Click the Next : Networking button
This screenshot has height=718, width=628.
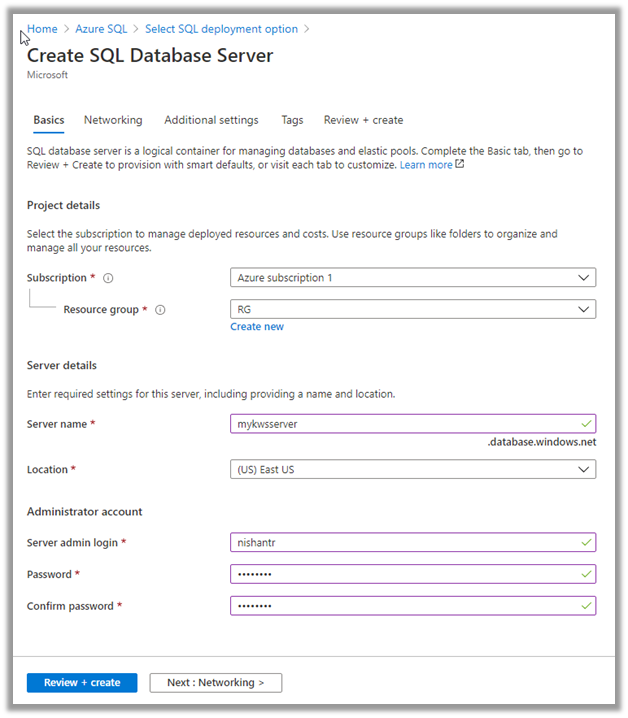[215, 683]
